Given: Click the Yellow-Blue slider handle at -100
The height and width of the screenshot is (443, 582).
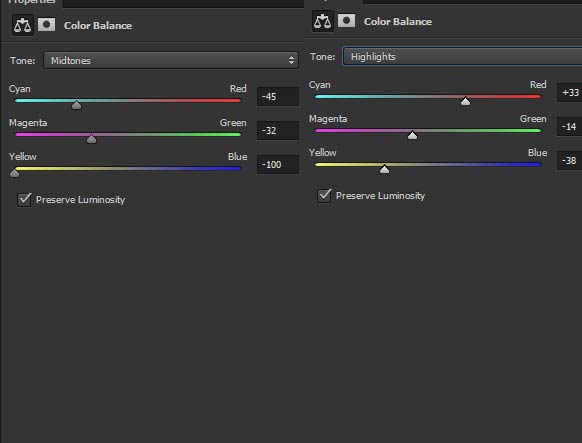Looking at the screenshot, I should 14,173.
